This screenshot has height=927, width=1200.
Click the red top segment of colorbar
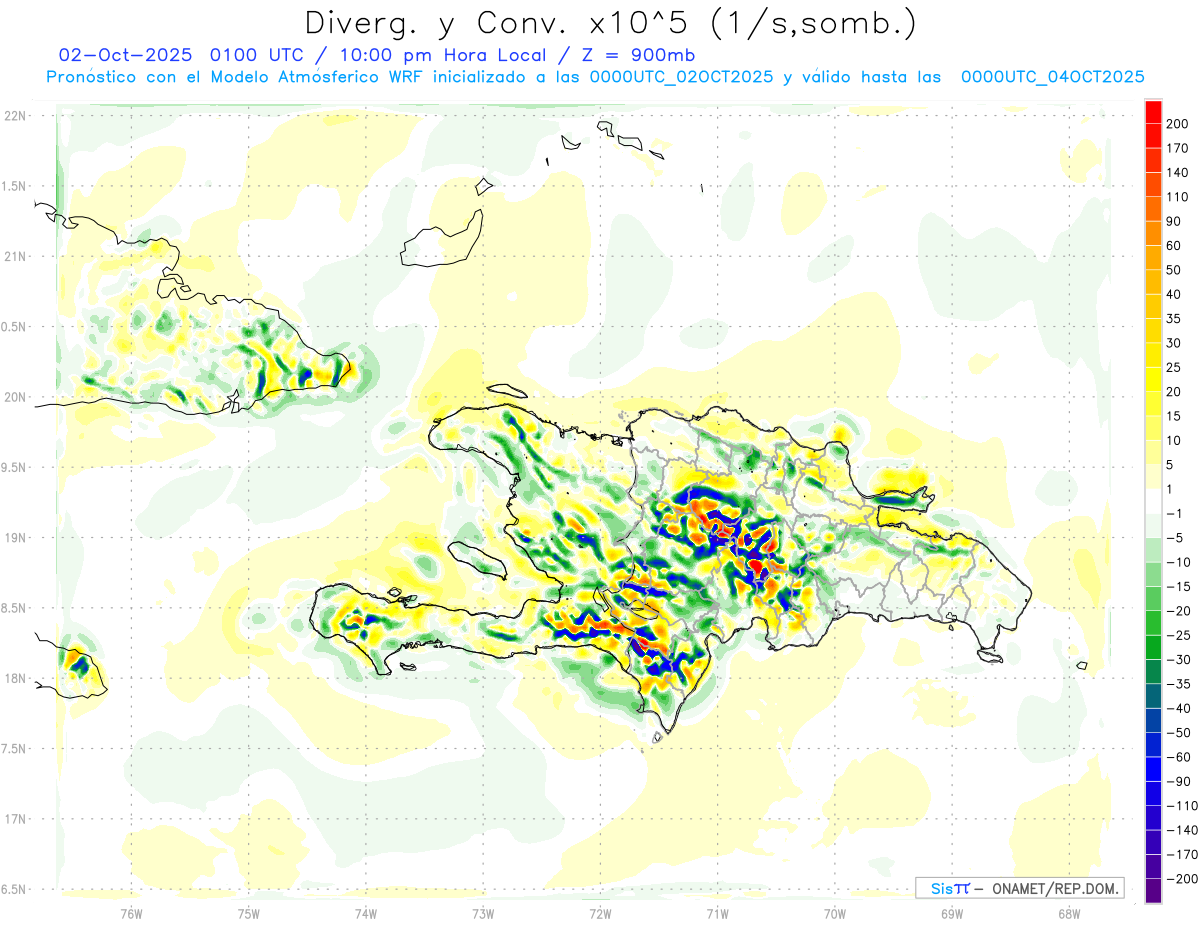coord(1153,112)
